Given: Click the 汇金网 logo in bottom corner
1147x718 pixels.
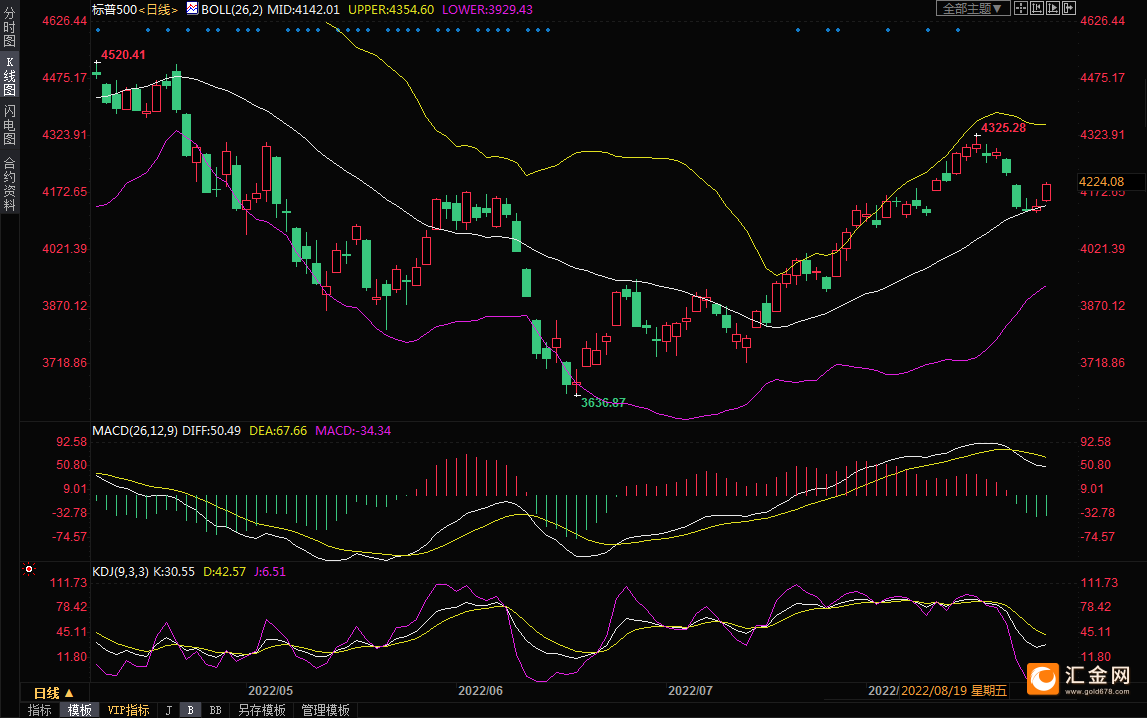Looking at the screenshot, I should [x=1086, y=678].
